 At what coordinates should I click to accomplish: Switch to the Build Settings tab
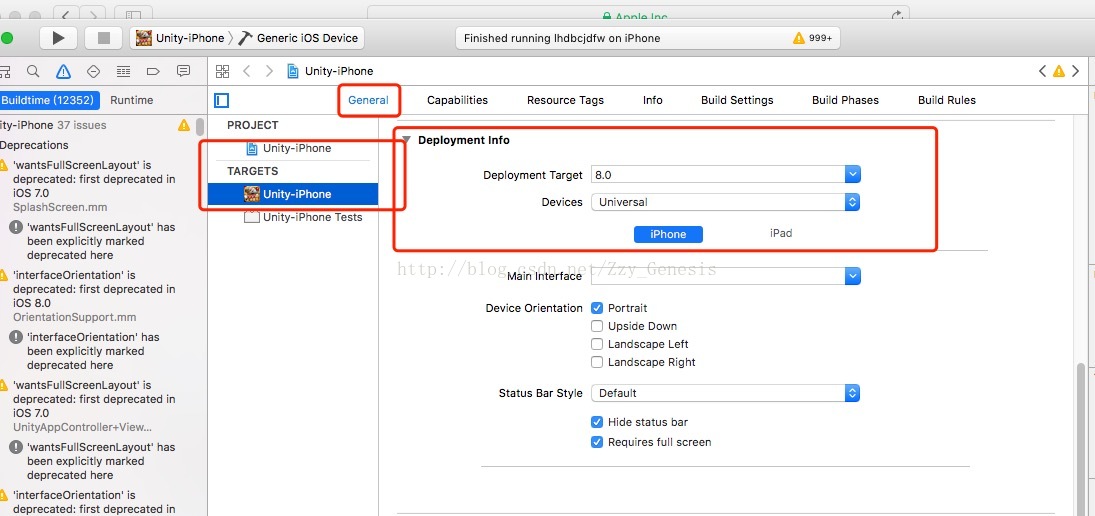pos(737,100)
